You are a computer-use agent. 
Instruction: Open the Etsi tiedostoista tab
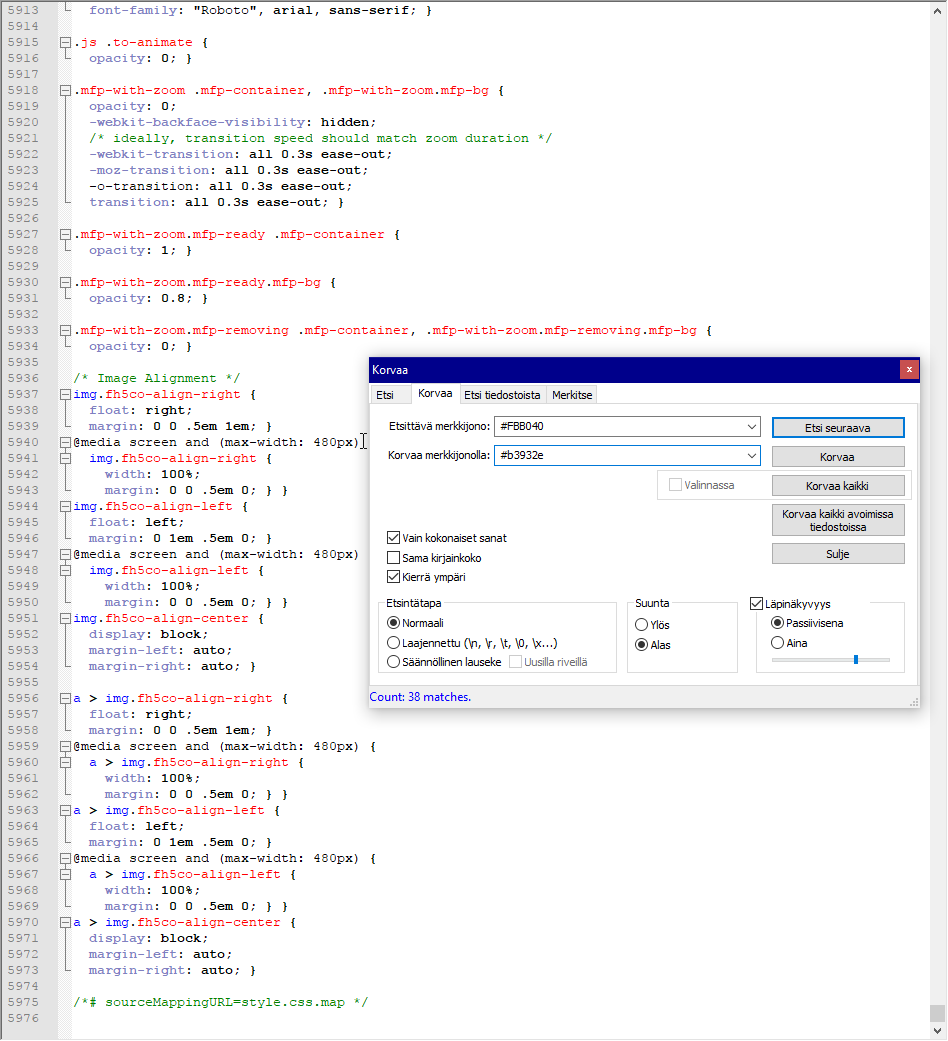(502, 395)
